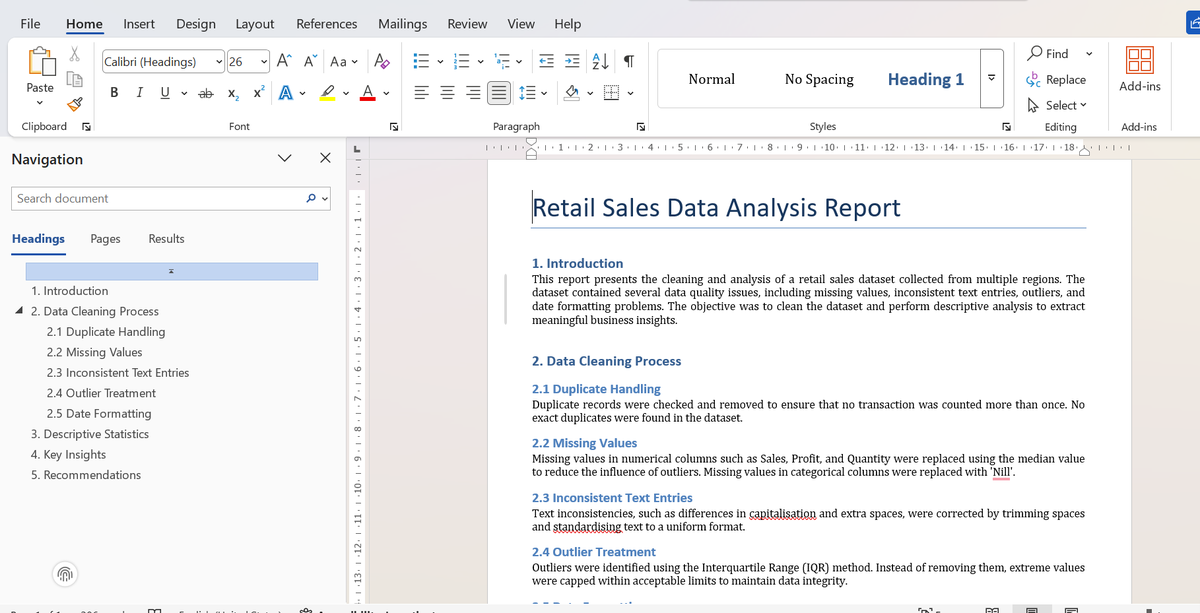The width and height of the screenshot is (1200, 613).
Task: Center align the text
Action: coord(447,92)
